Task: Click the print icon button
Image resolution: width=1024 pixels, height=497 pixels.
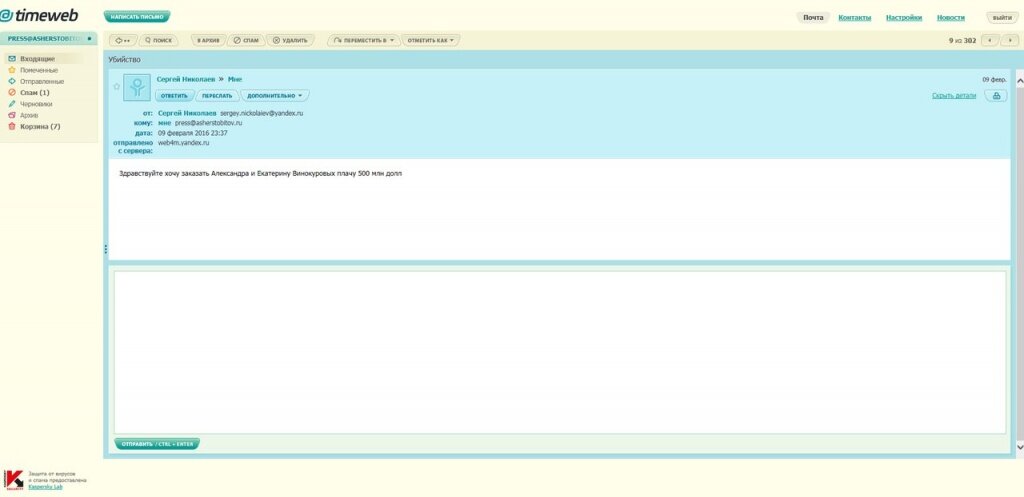Action: point(995,96)
